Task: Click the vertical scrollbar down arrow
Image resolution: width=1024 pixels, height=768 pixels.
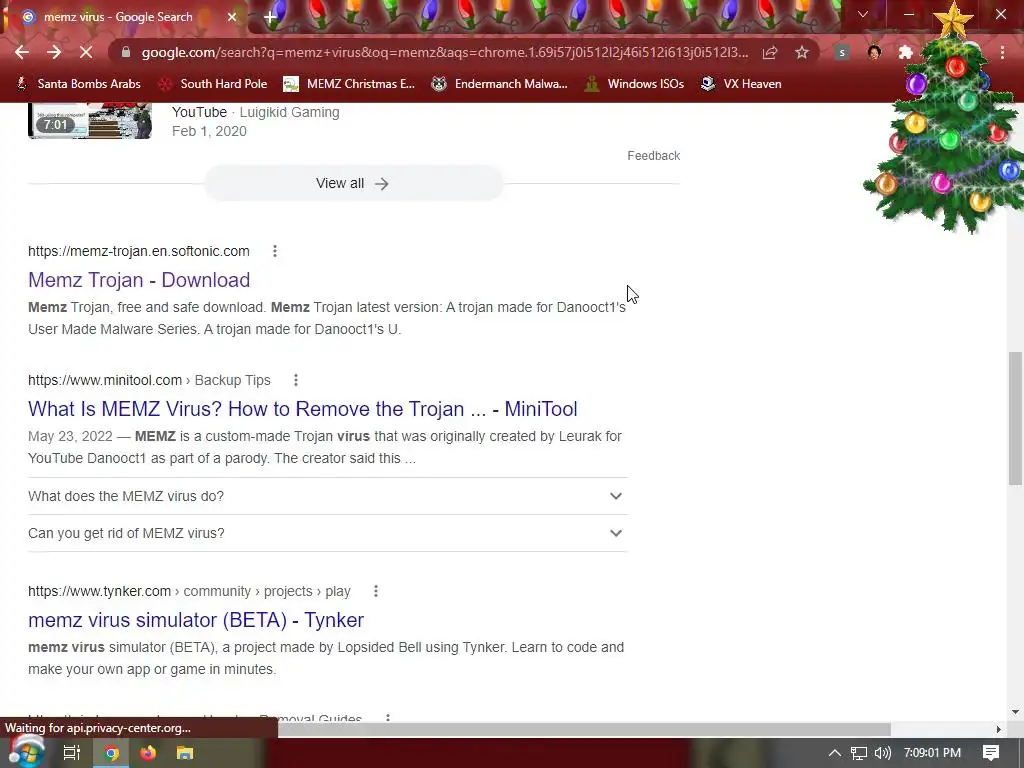Action: pyautogui.click(x=1015, y=712)
